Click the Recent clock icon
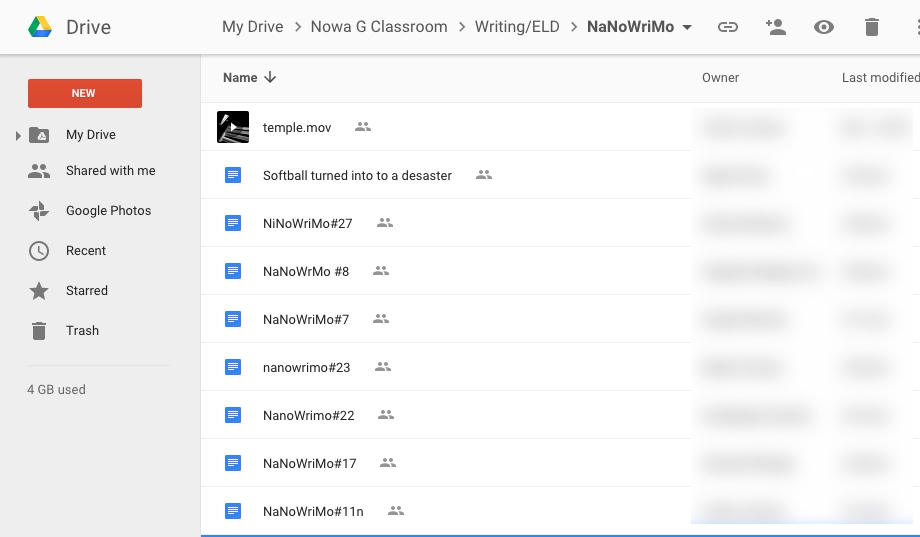This screenshot has height=537, width=920. tap(39, 251)
